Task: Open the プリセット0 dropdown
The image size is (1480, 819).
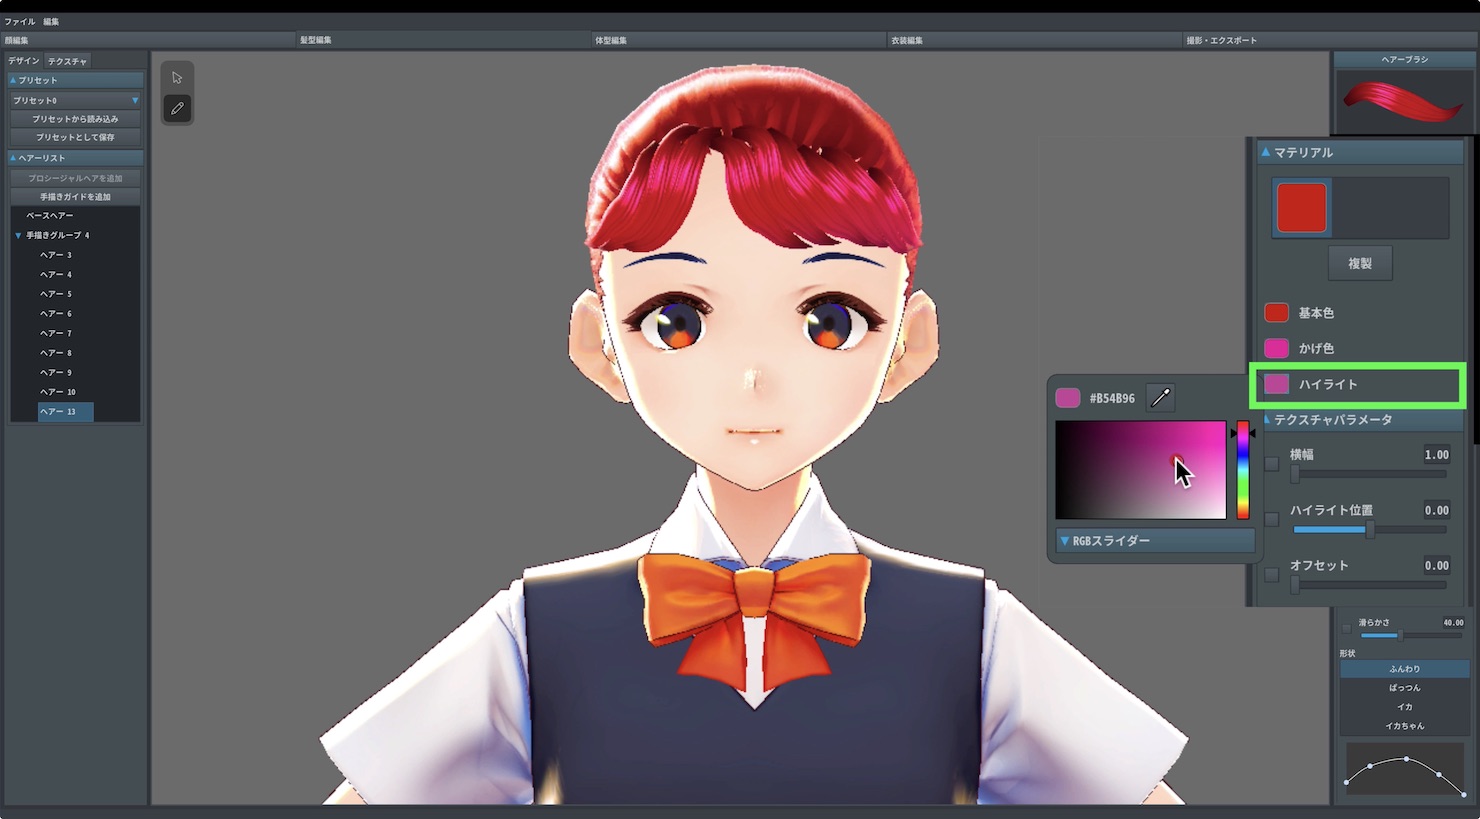Action: click(x=76, y=100)
